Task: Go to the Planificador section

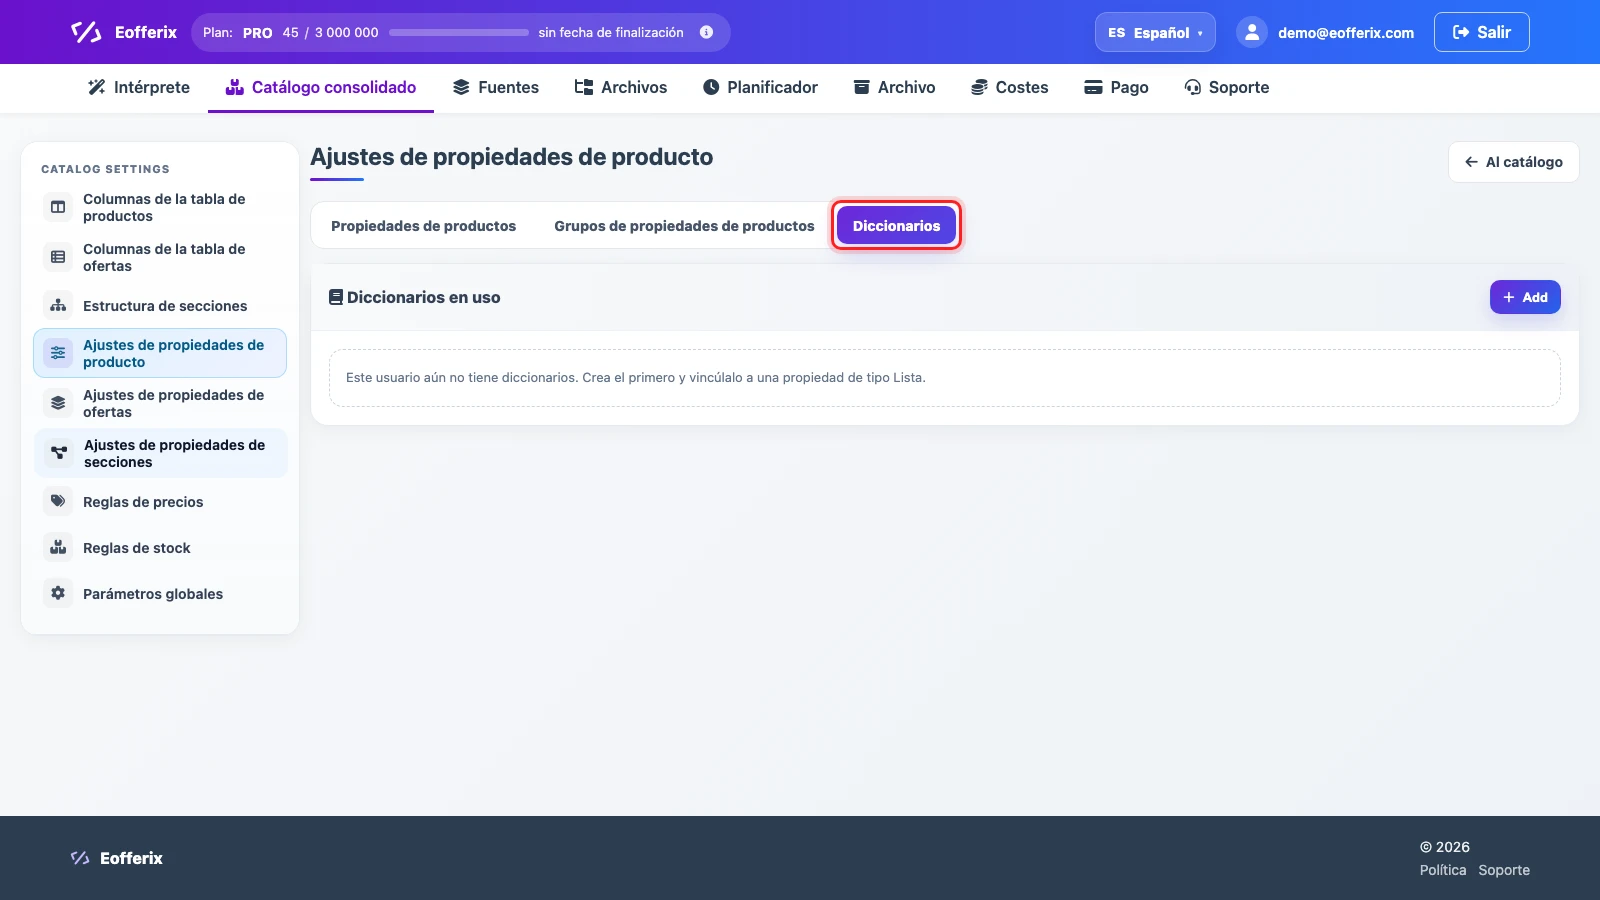Action: [760, 87]
